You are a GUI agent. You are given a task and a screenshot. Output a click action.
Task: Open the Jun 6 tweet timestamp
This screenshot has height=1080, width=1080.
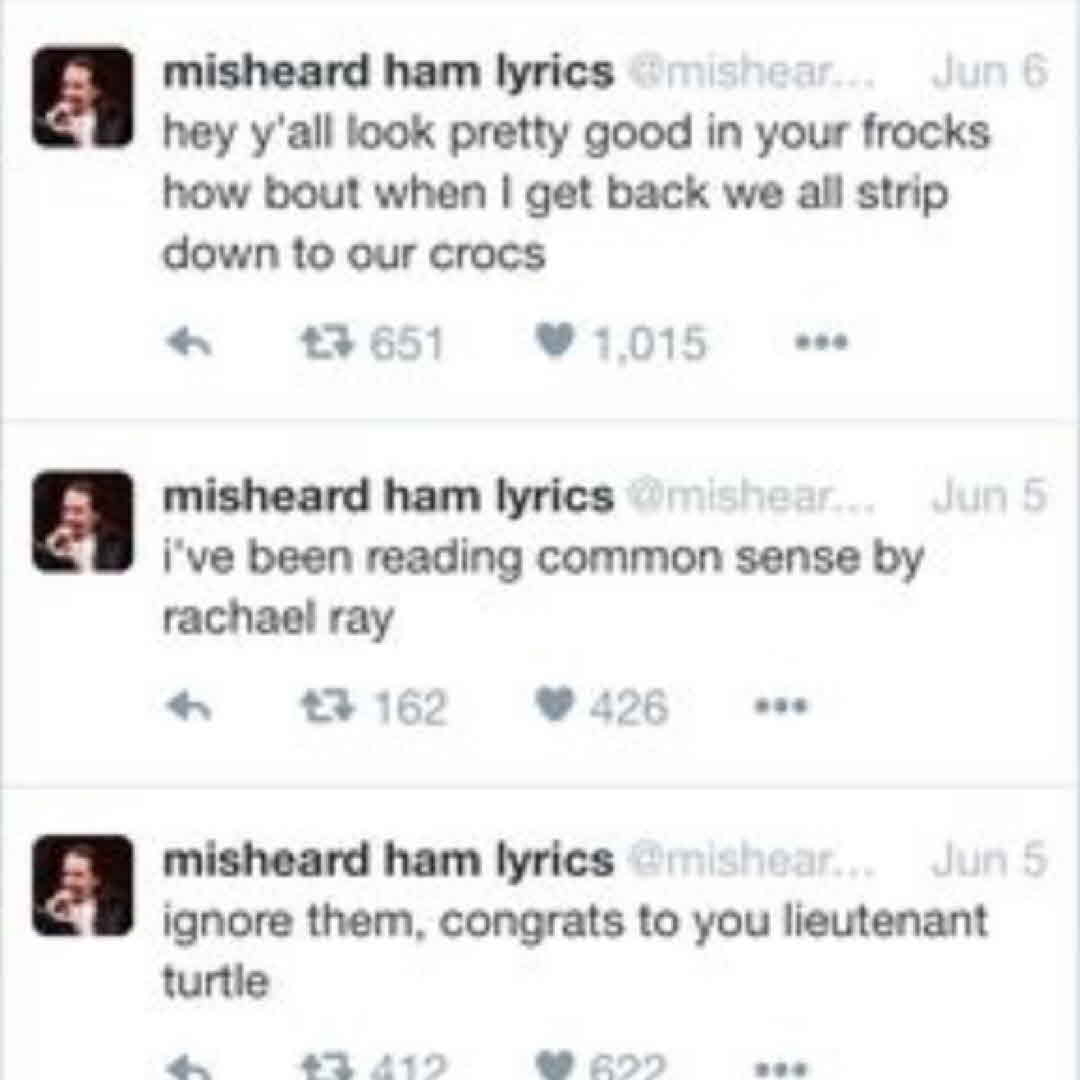pyautogui.click(x=987, y=72)
